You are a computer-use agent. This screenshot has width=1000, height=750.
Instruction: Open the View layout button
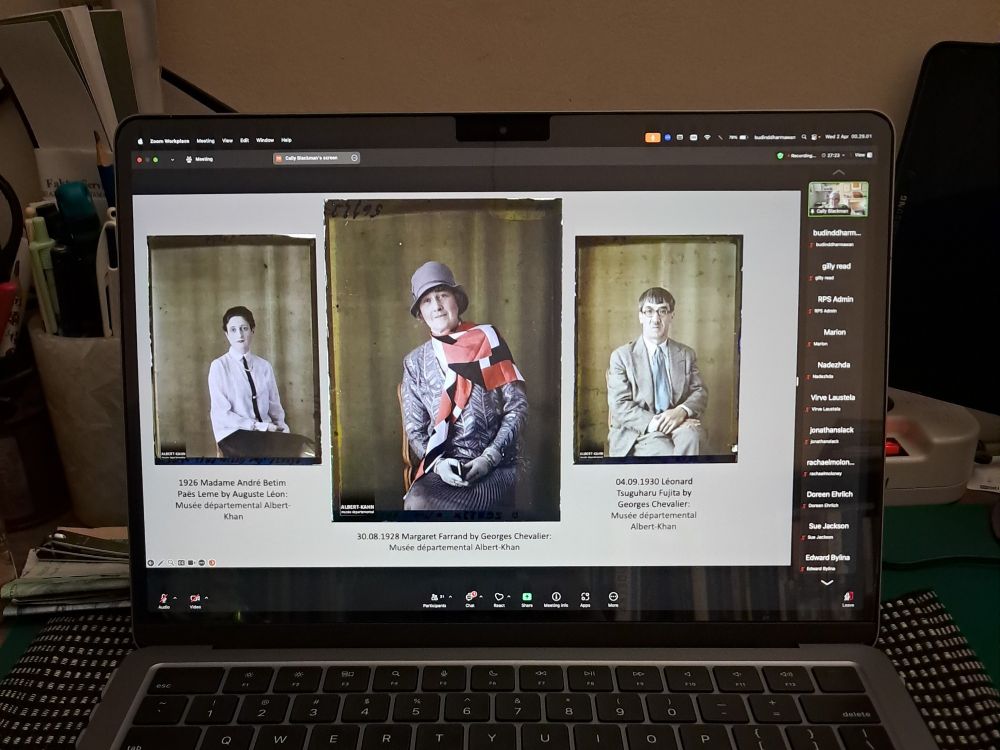[863, 155]
